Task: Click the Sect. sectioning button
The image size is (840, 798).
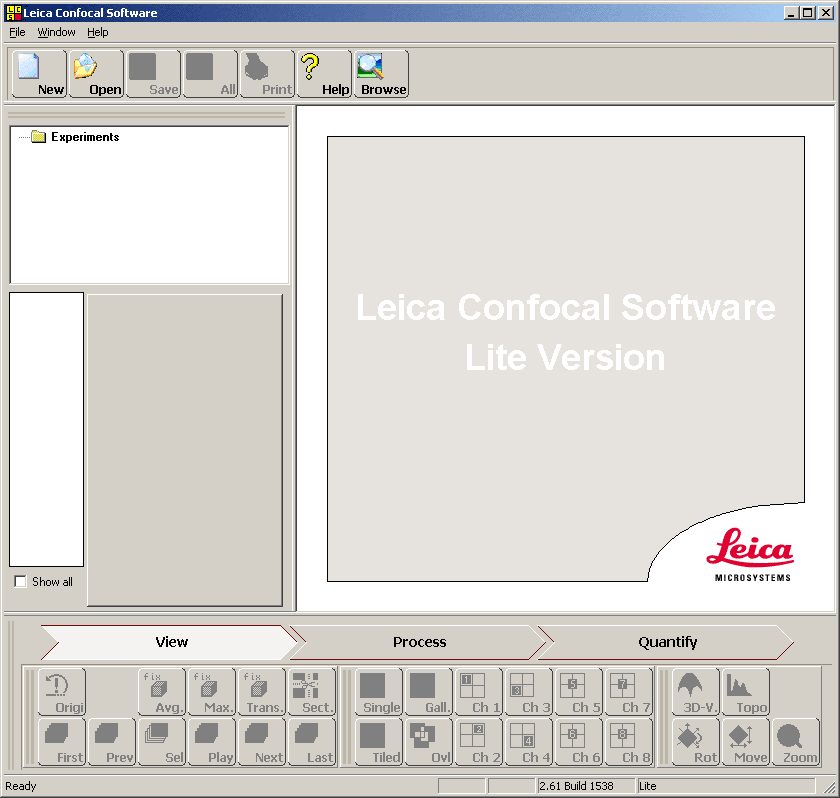Action: [312, 692]
